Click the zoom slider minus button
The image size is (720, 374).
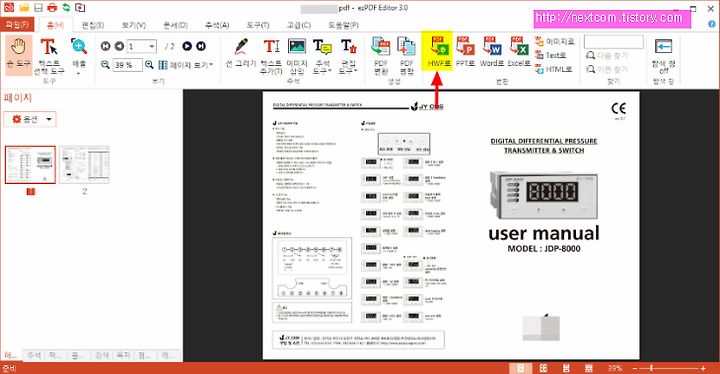[635, 368]
